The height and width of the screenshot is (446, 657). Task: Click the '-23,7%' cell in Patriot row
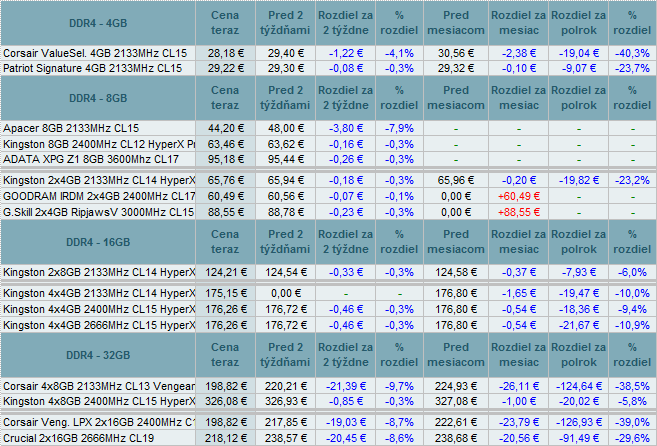(x=632, y=68)
